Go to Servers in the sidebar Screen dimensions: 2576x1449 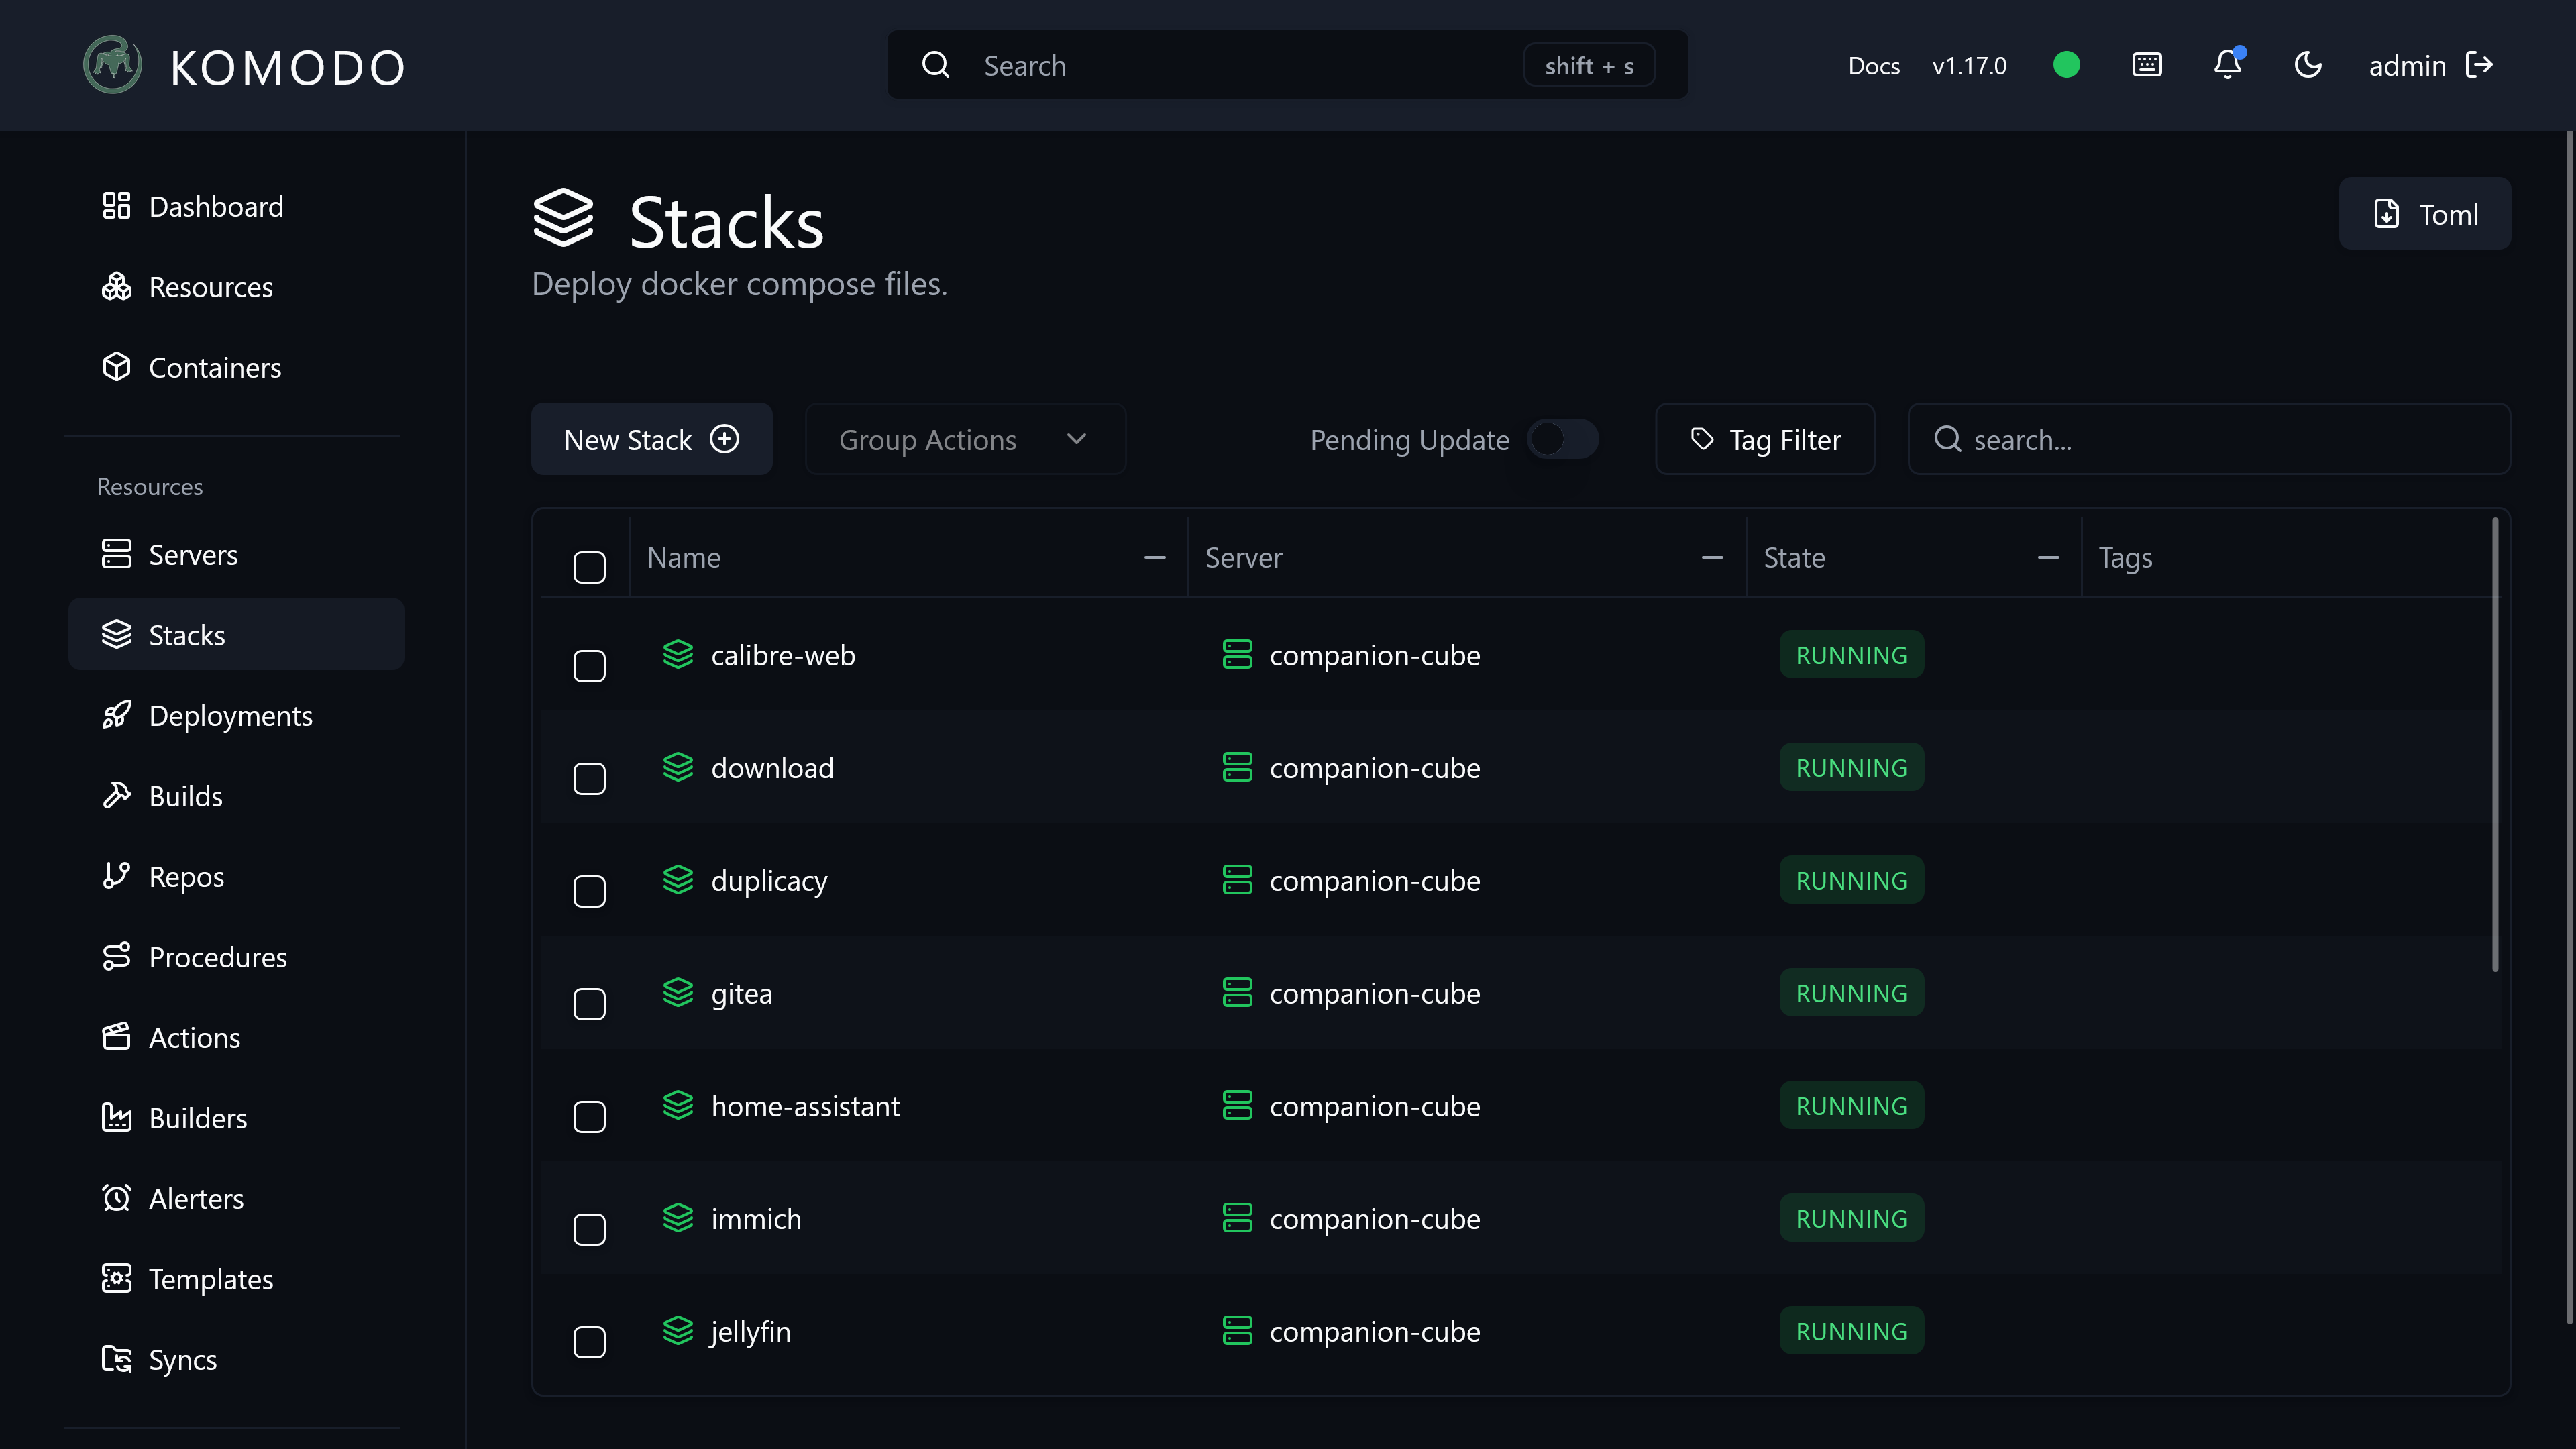click(236, 554)
